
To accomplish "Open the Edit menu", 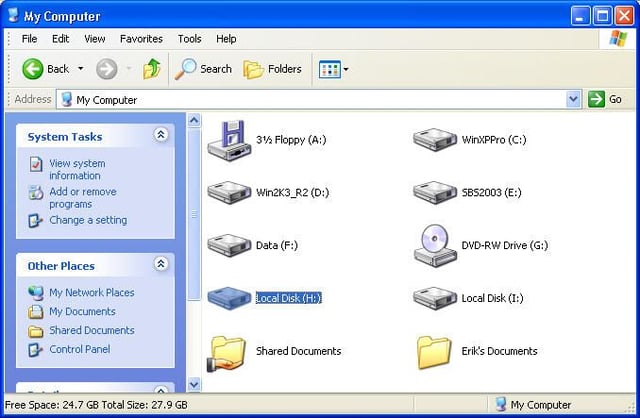I will 60,39.
